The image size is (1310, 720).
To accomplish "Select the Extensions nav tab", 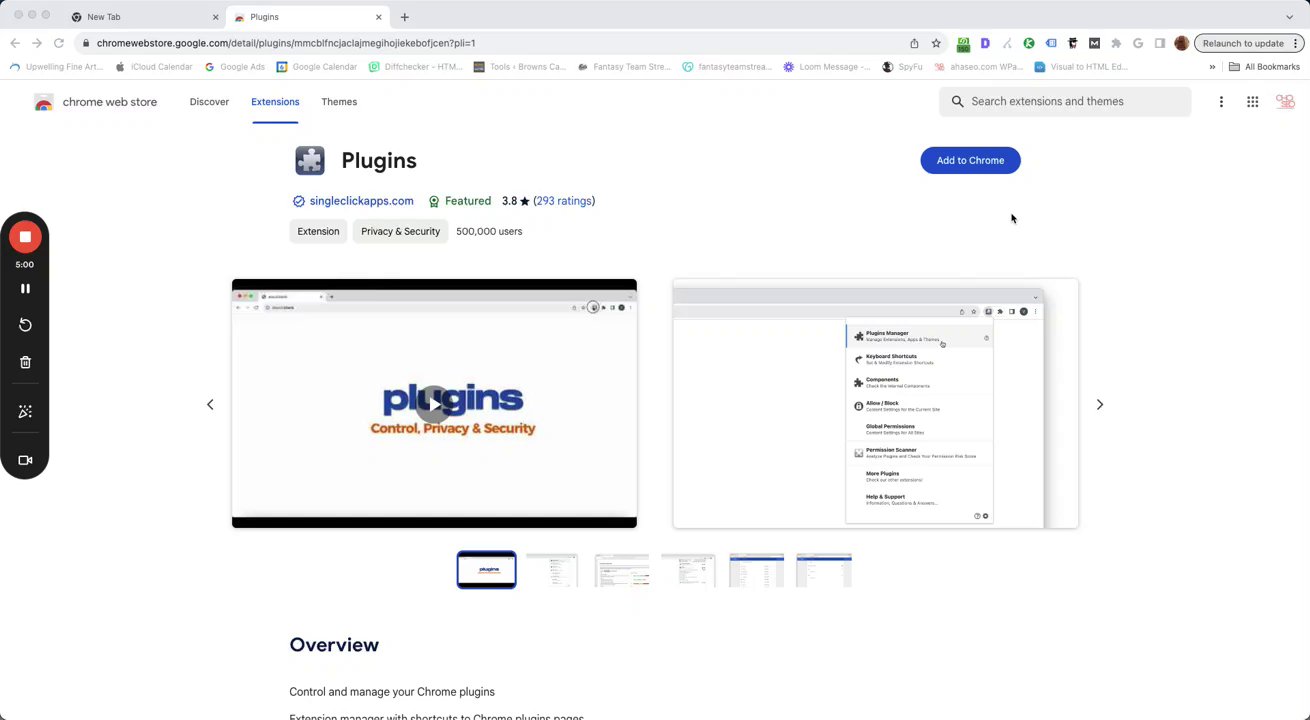I will tap(275, 101).
